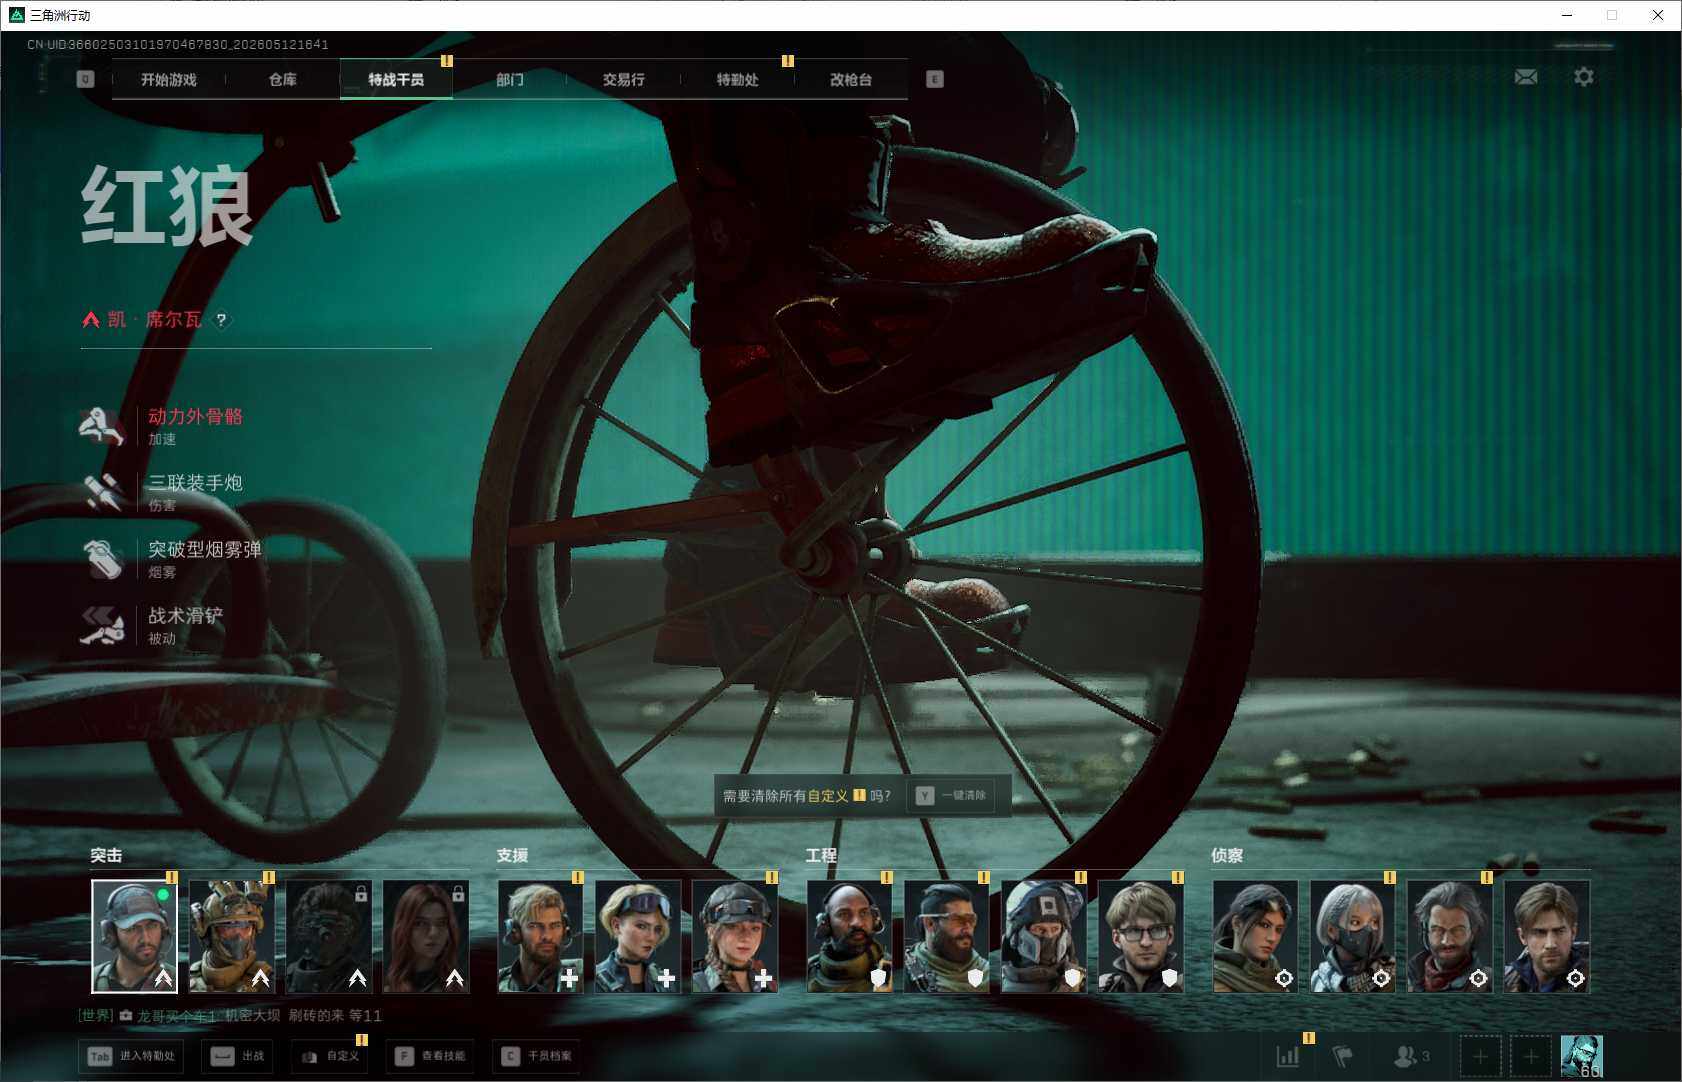Open the statistics bar chart icon
Viewport: 1682px width, 1082px height.
(x=1288, y=1055)
